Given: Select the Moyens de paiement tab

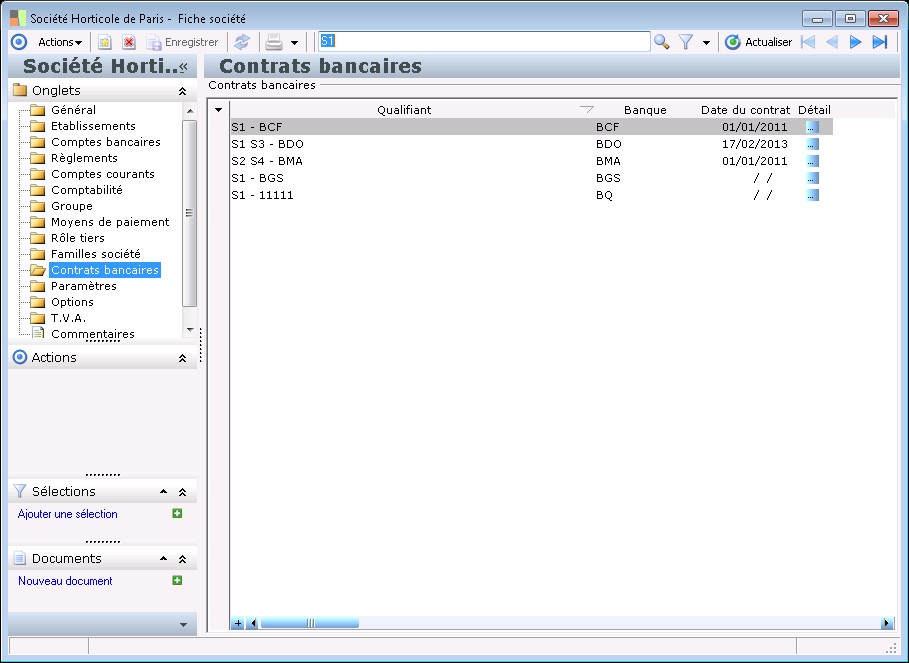Looking at the screenshot, I should [110, 222].
